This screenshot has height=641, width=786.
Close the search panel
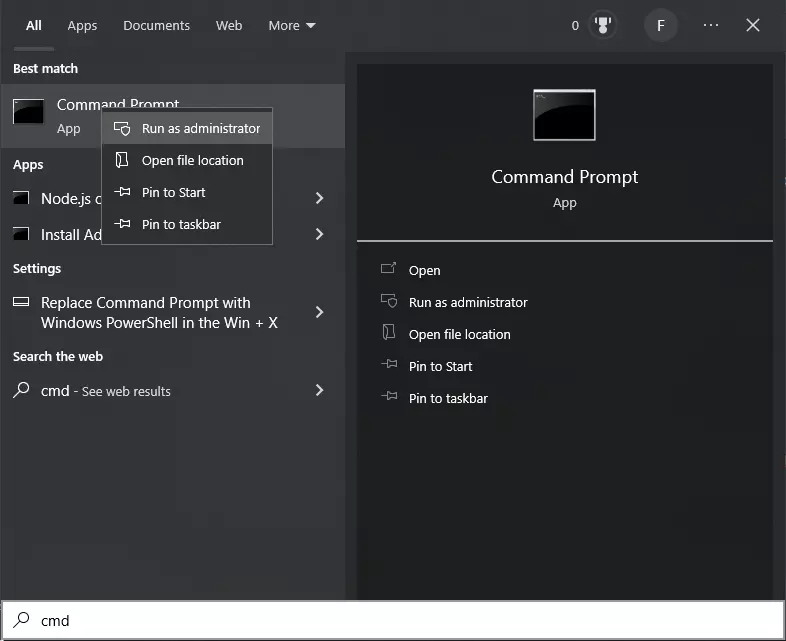(752, 25)
